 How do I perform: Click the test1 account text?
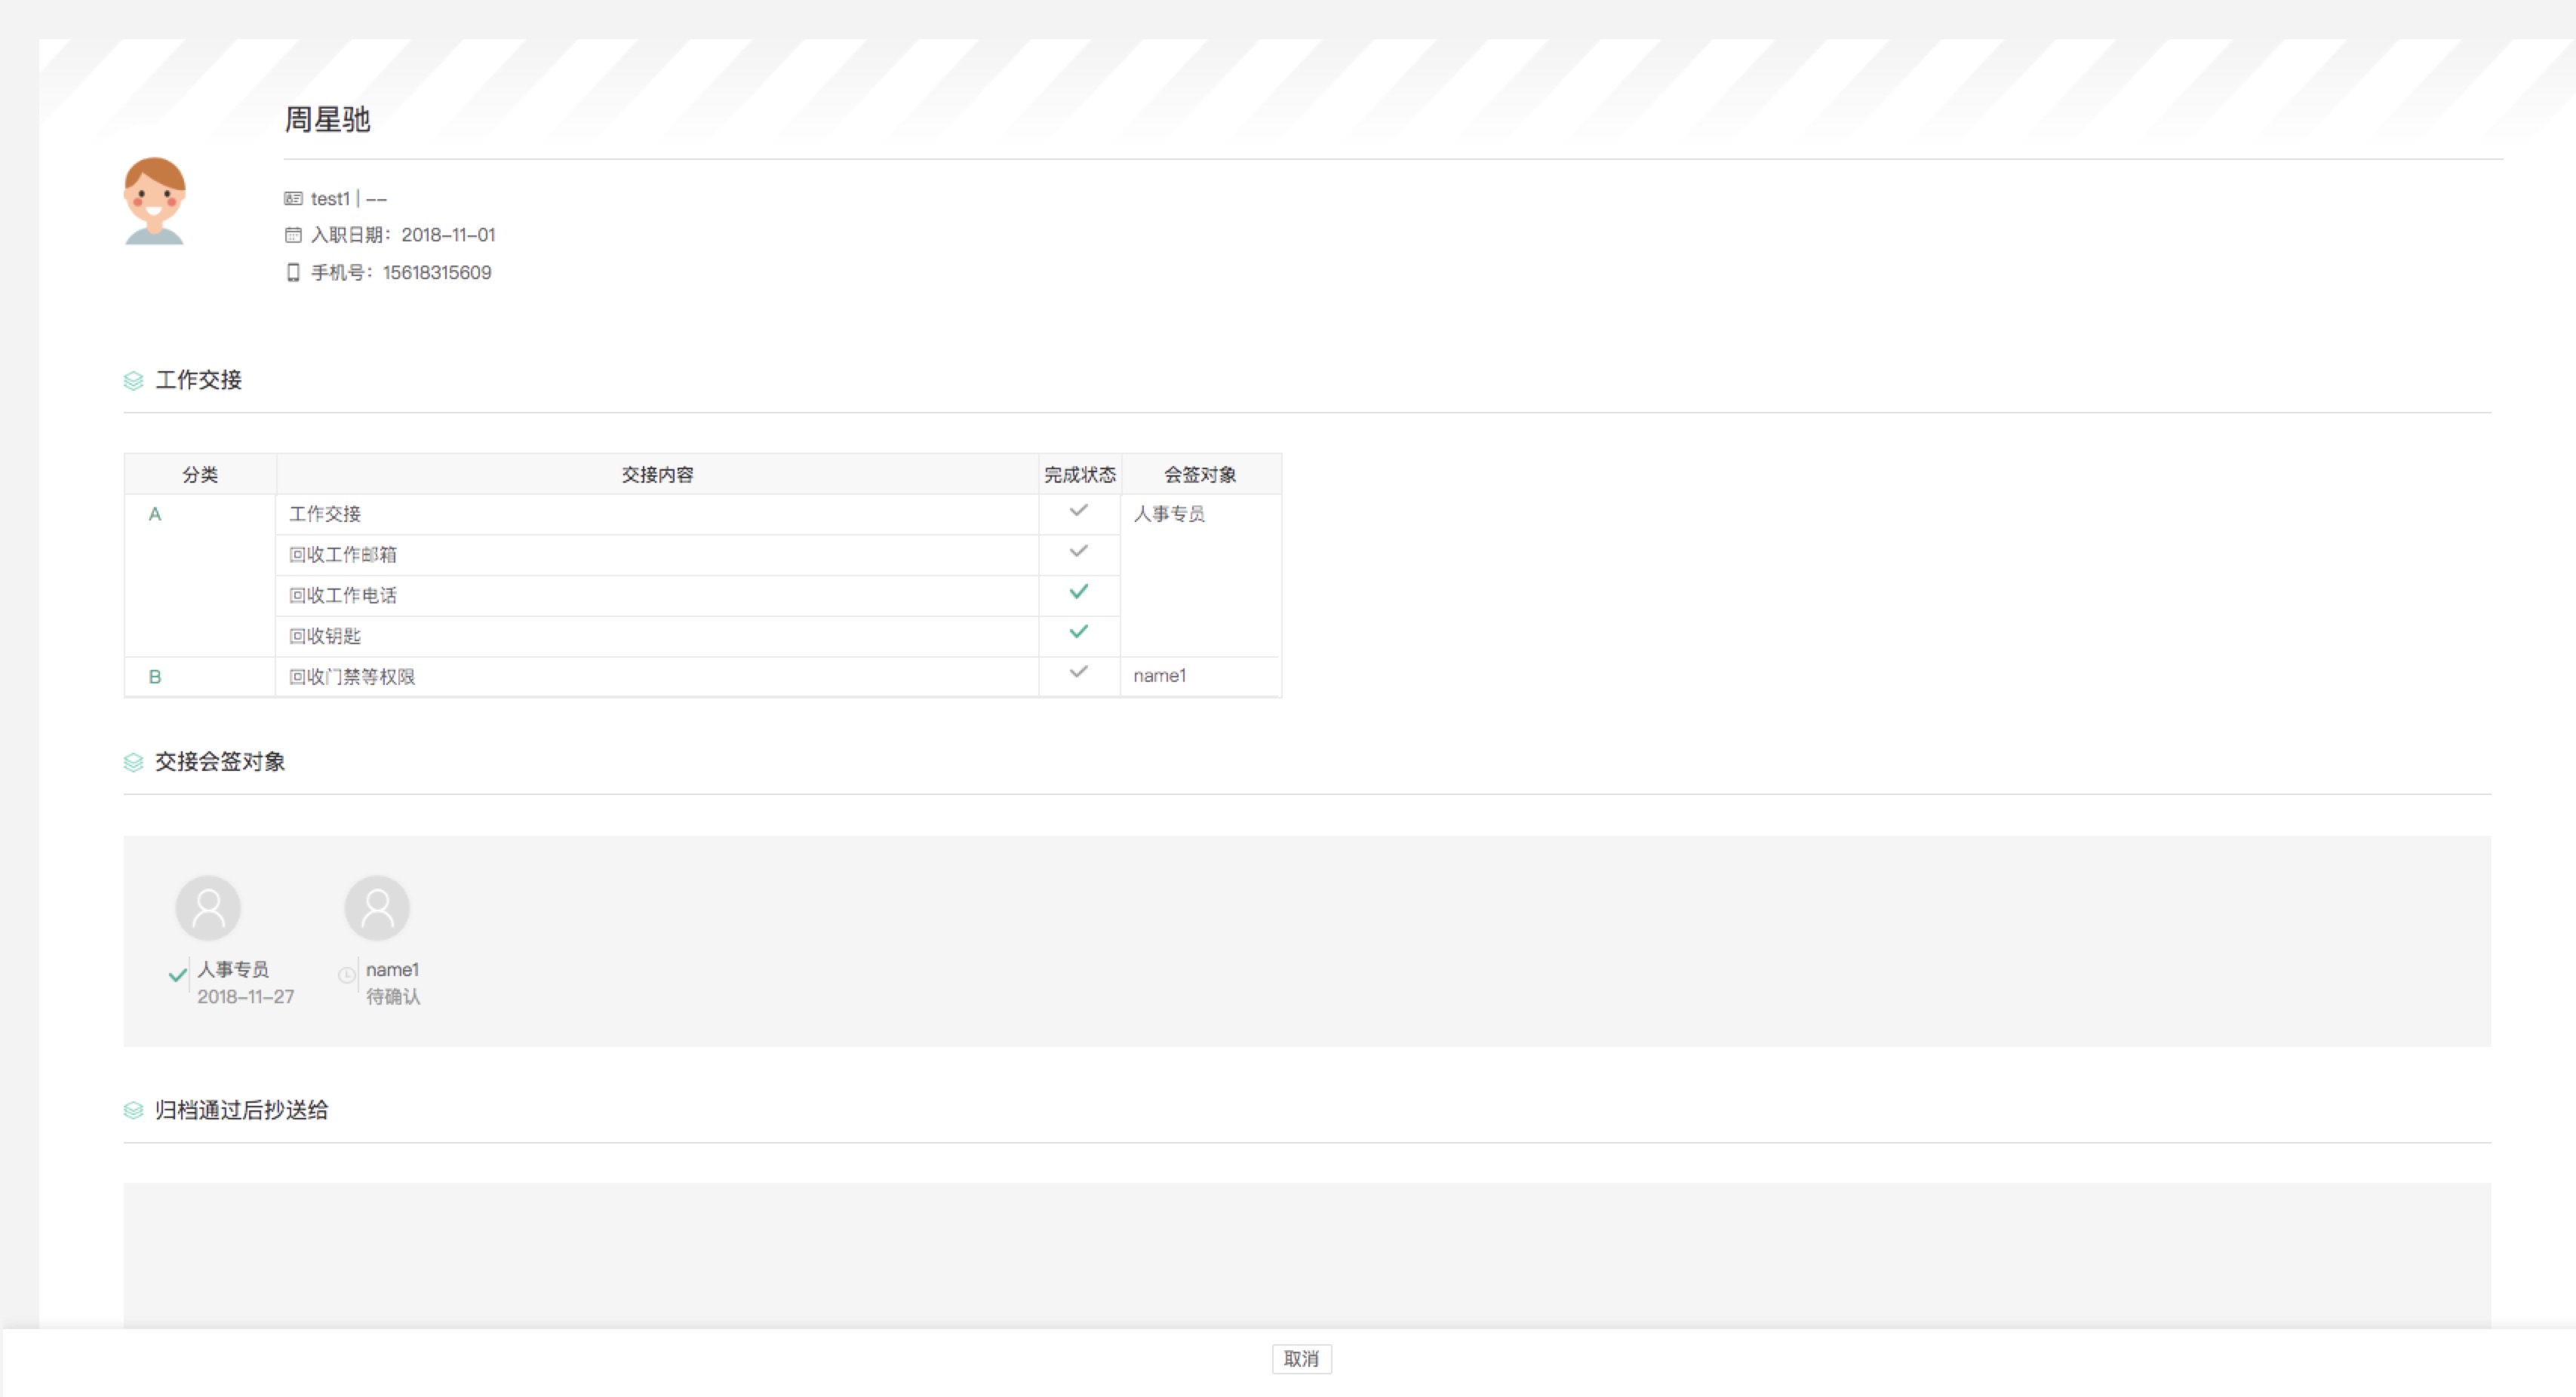[330, 199]
